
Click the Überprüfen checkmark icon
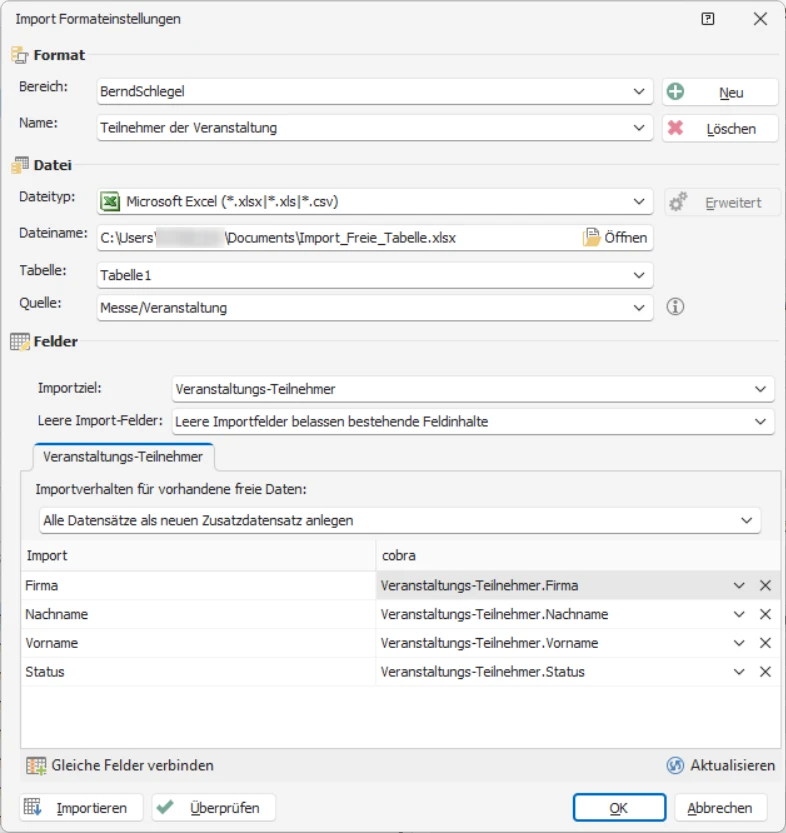tap(168, 807)
